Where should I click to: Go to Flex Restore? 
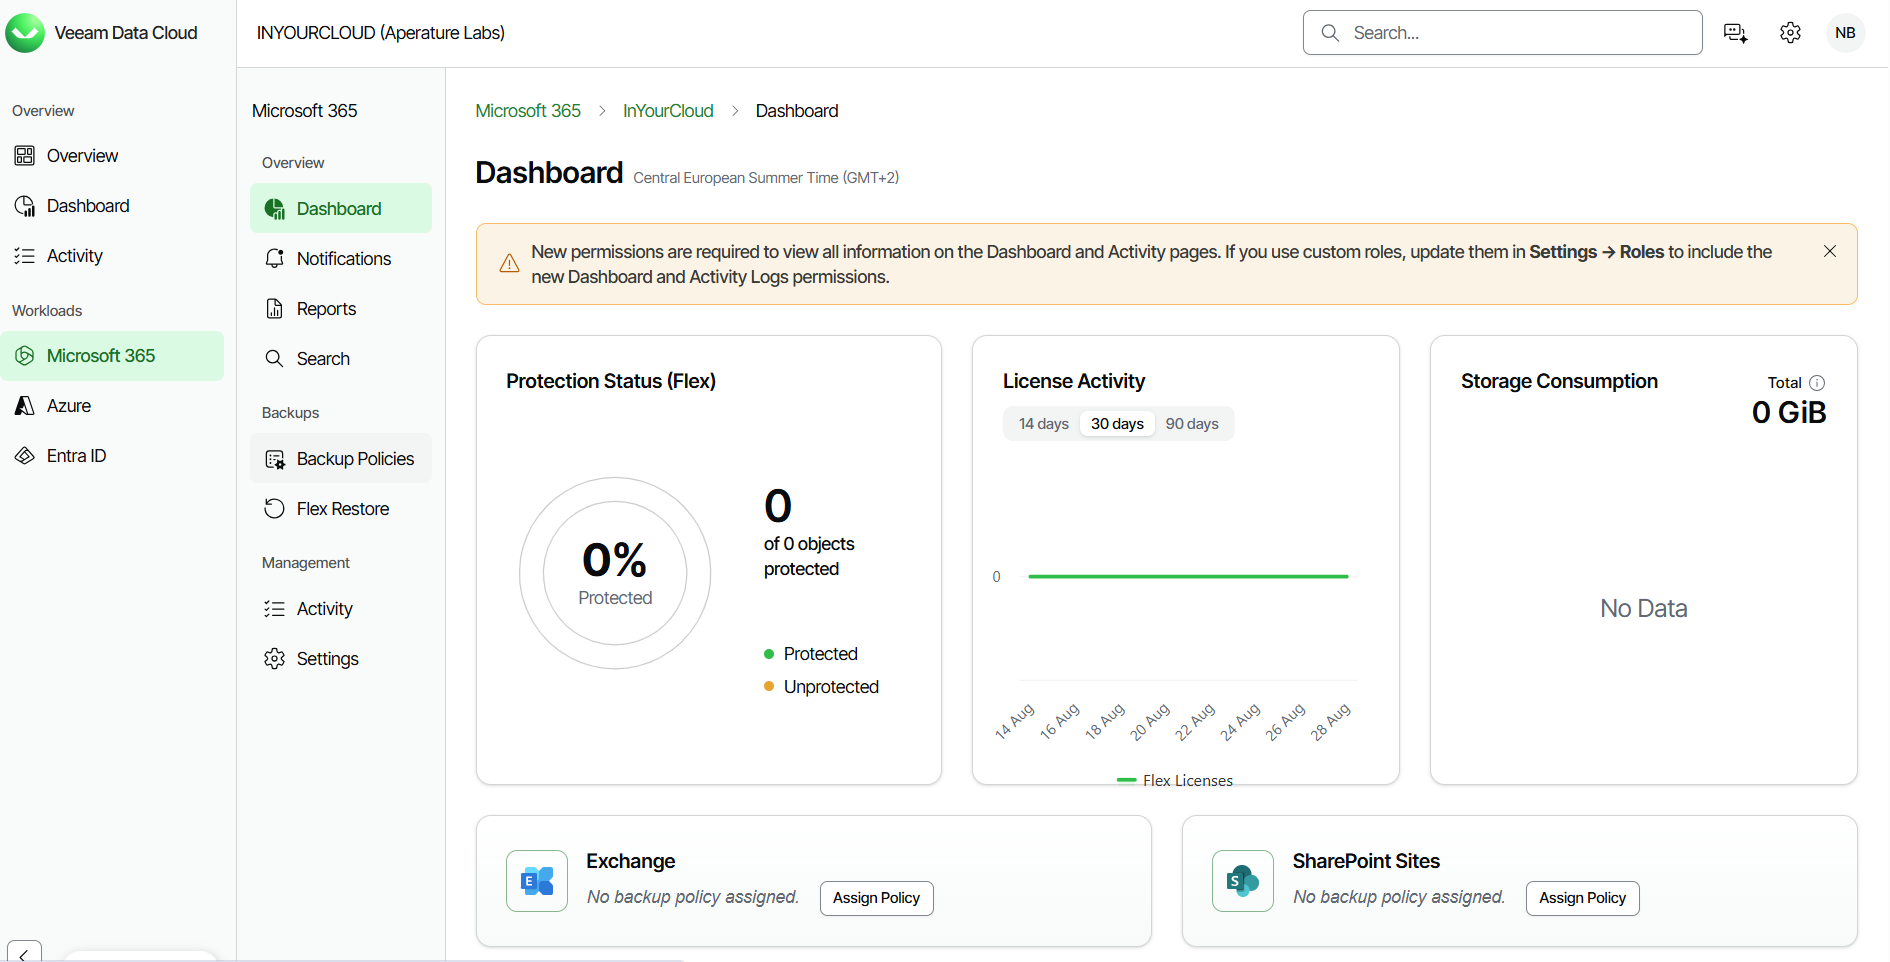pos(341,509)
